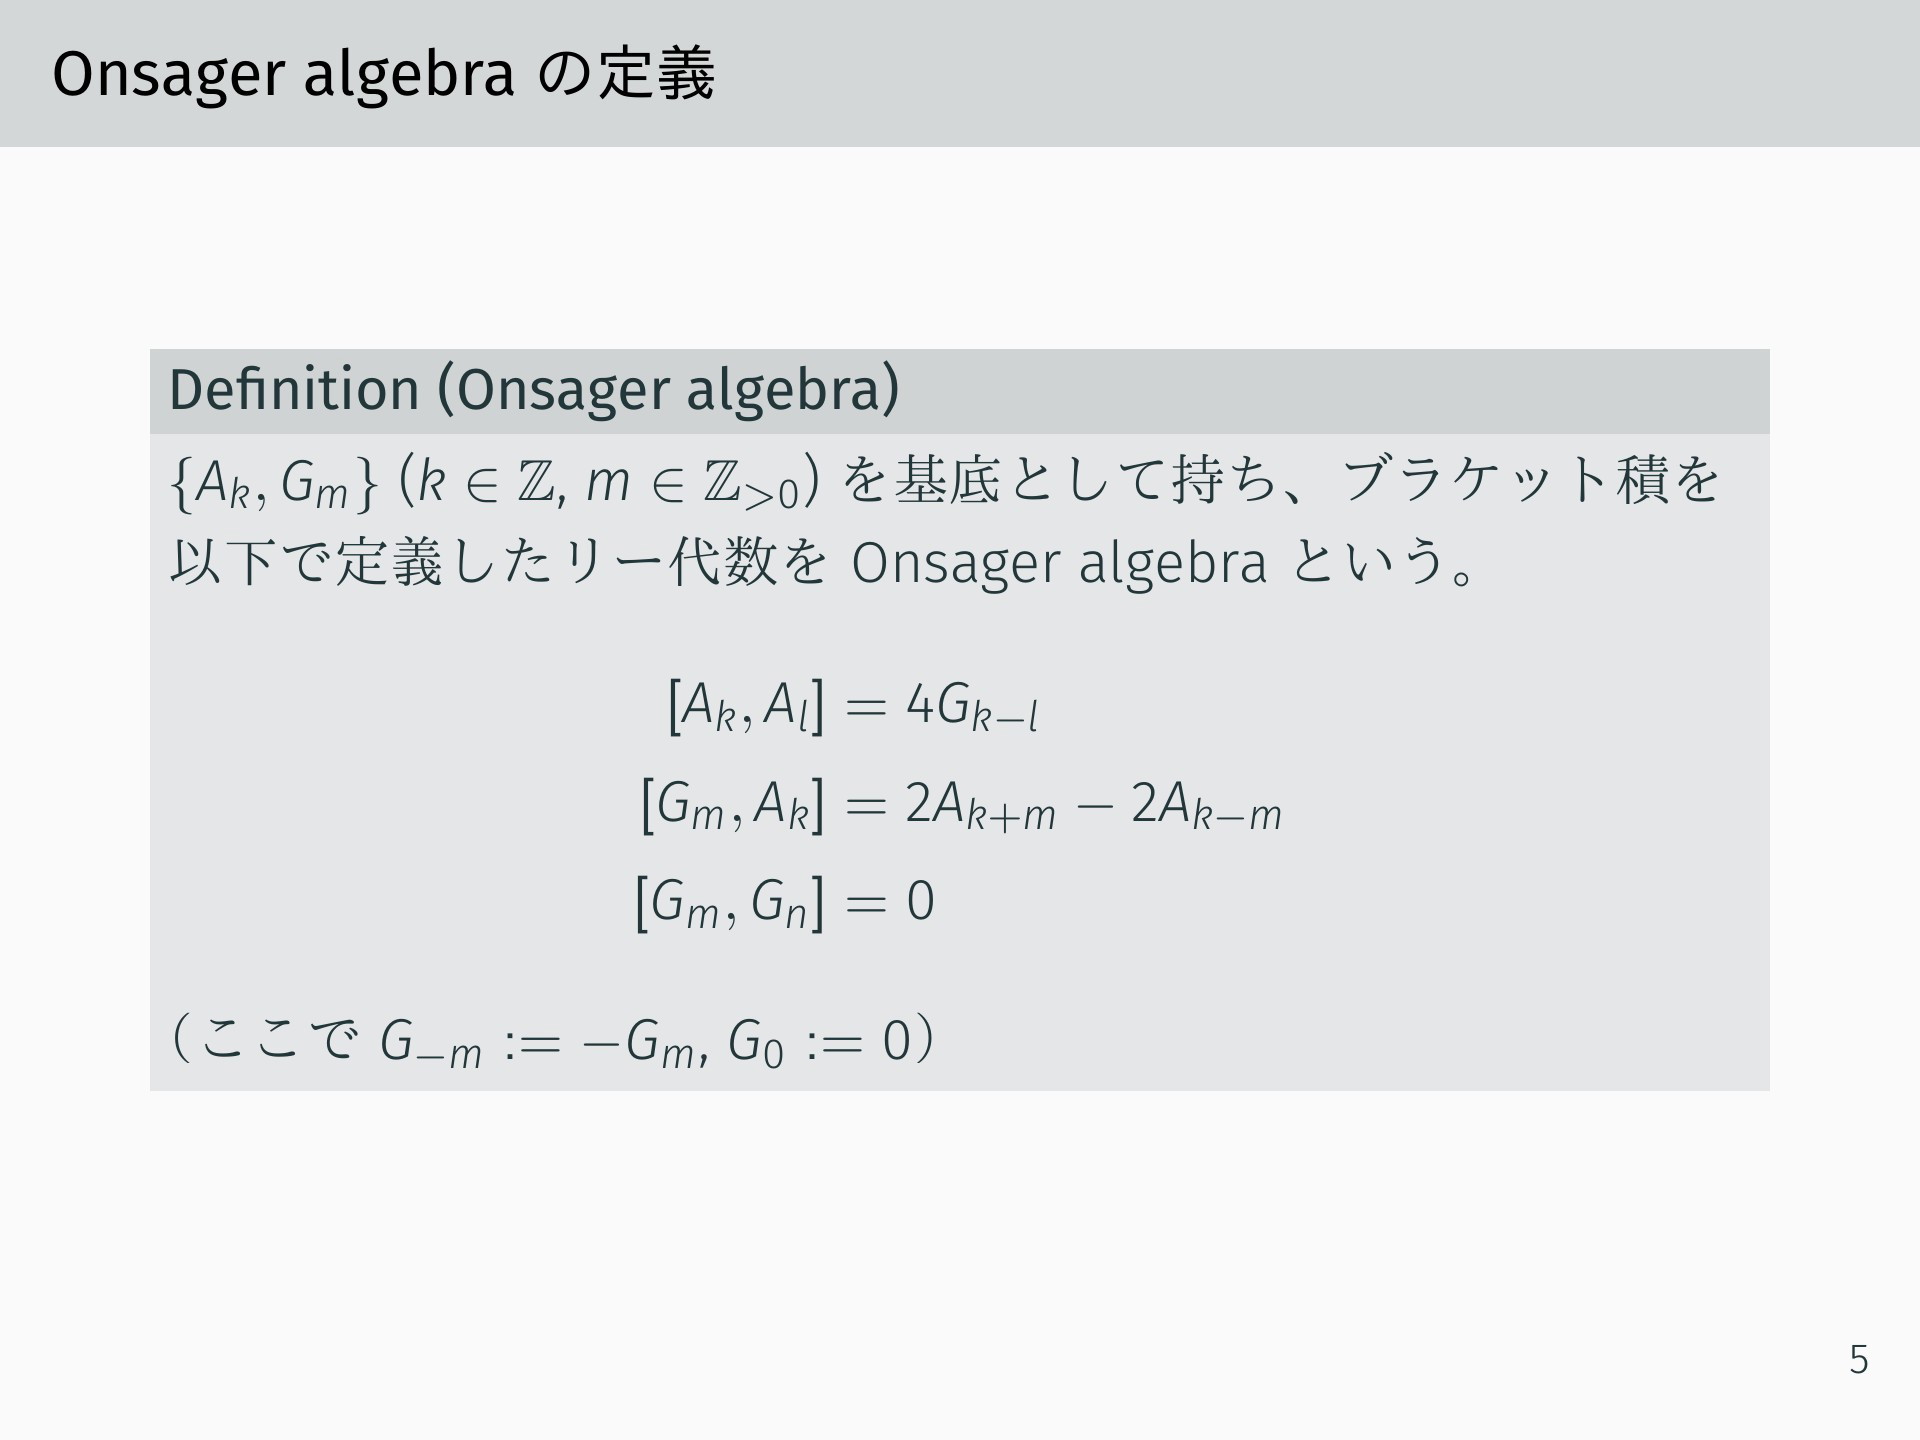This screenshot has width=1920, height=1440.
Task: Click the 'k ∈ Z' condition text
Action: pyautogui.click(x=490, y=481)
